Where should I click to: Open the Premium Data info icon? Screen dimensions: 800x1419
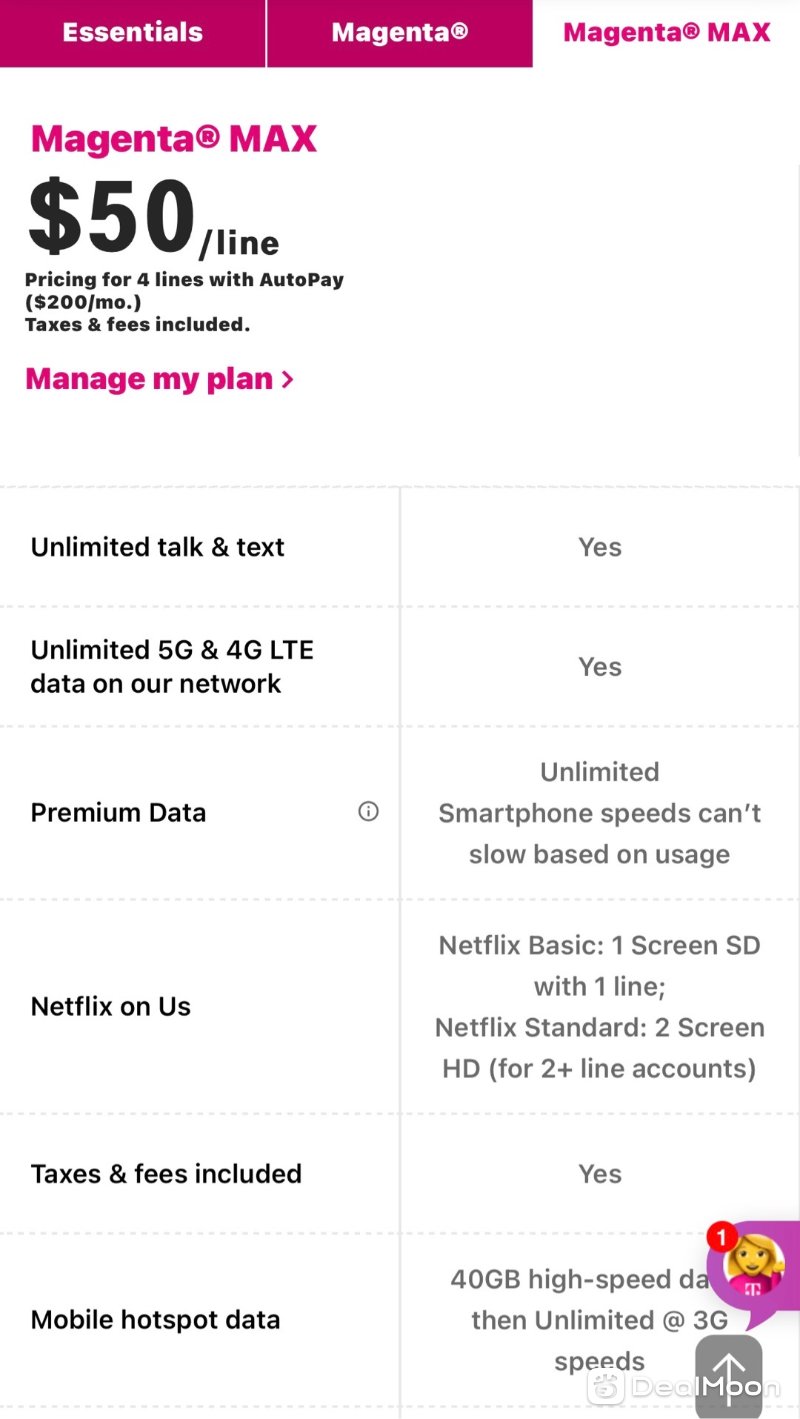(x=368, y=812)
